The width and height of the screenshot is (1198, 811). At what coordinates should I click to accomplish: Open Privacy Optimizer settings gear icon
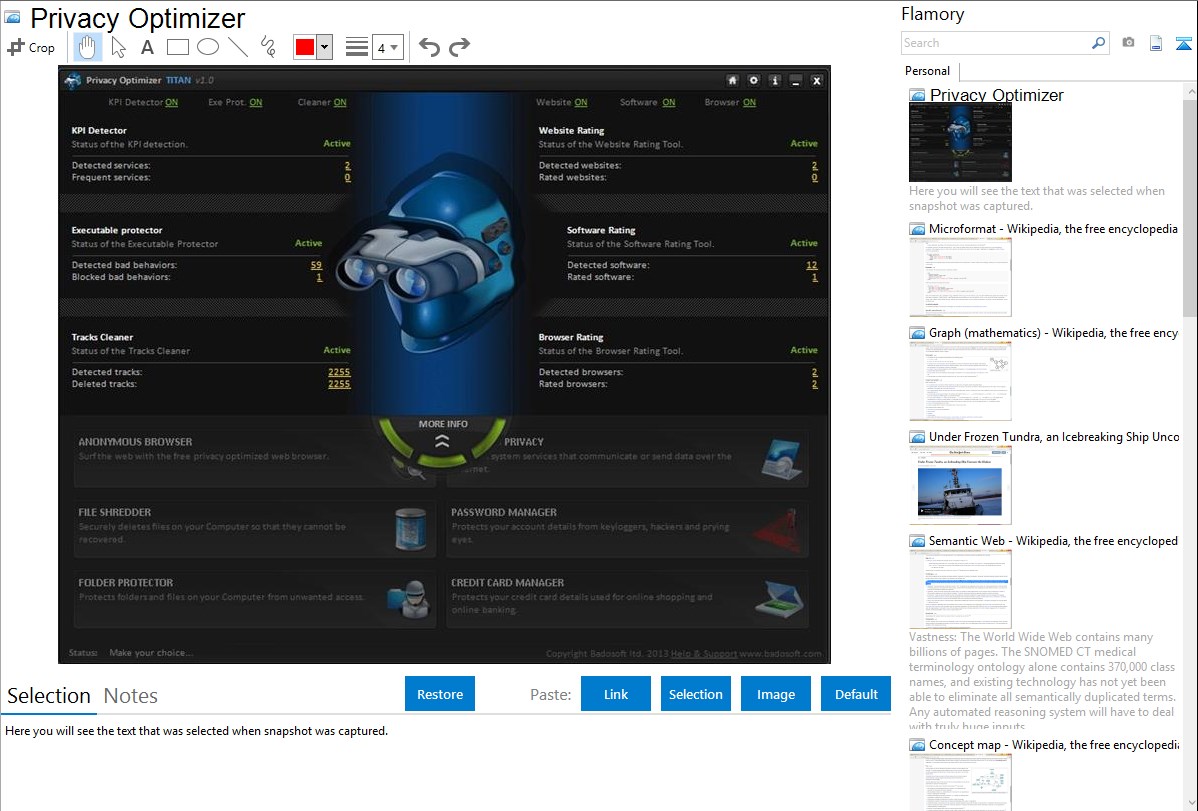(753, 80)
